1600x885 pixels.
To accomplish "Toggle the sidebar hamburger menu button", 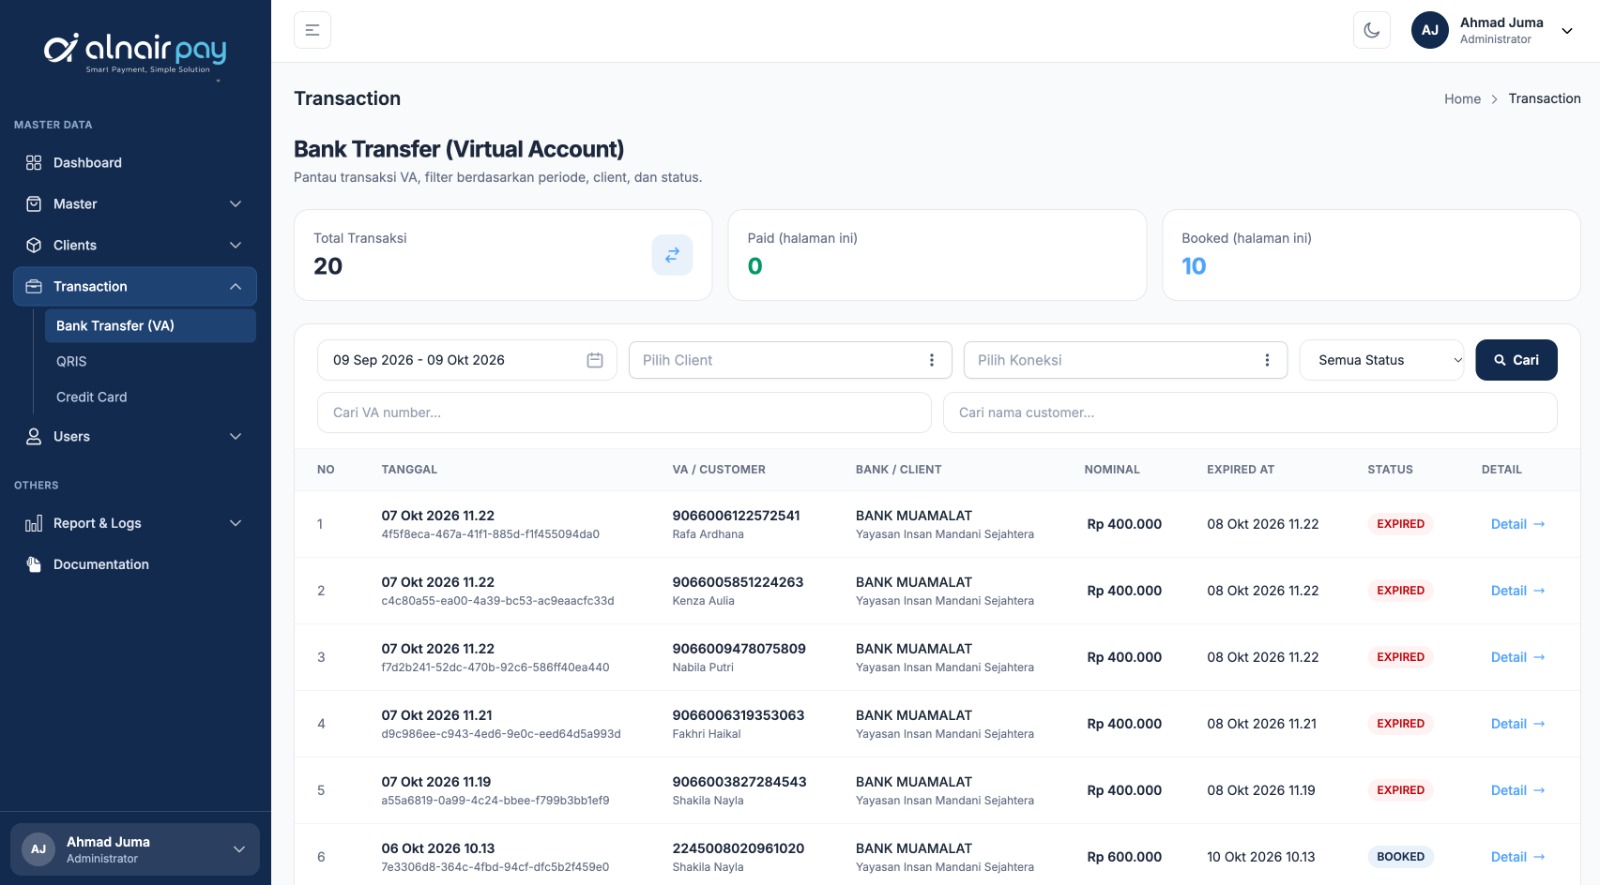I will coord(312,30).
